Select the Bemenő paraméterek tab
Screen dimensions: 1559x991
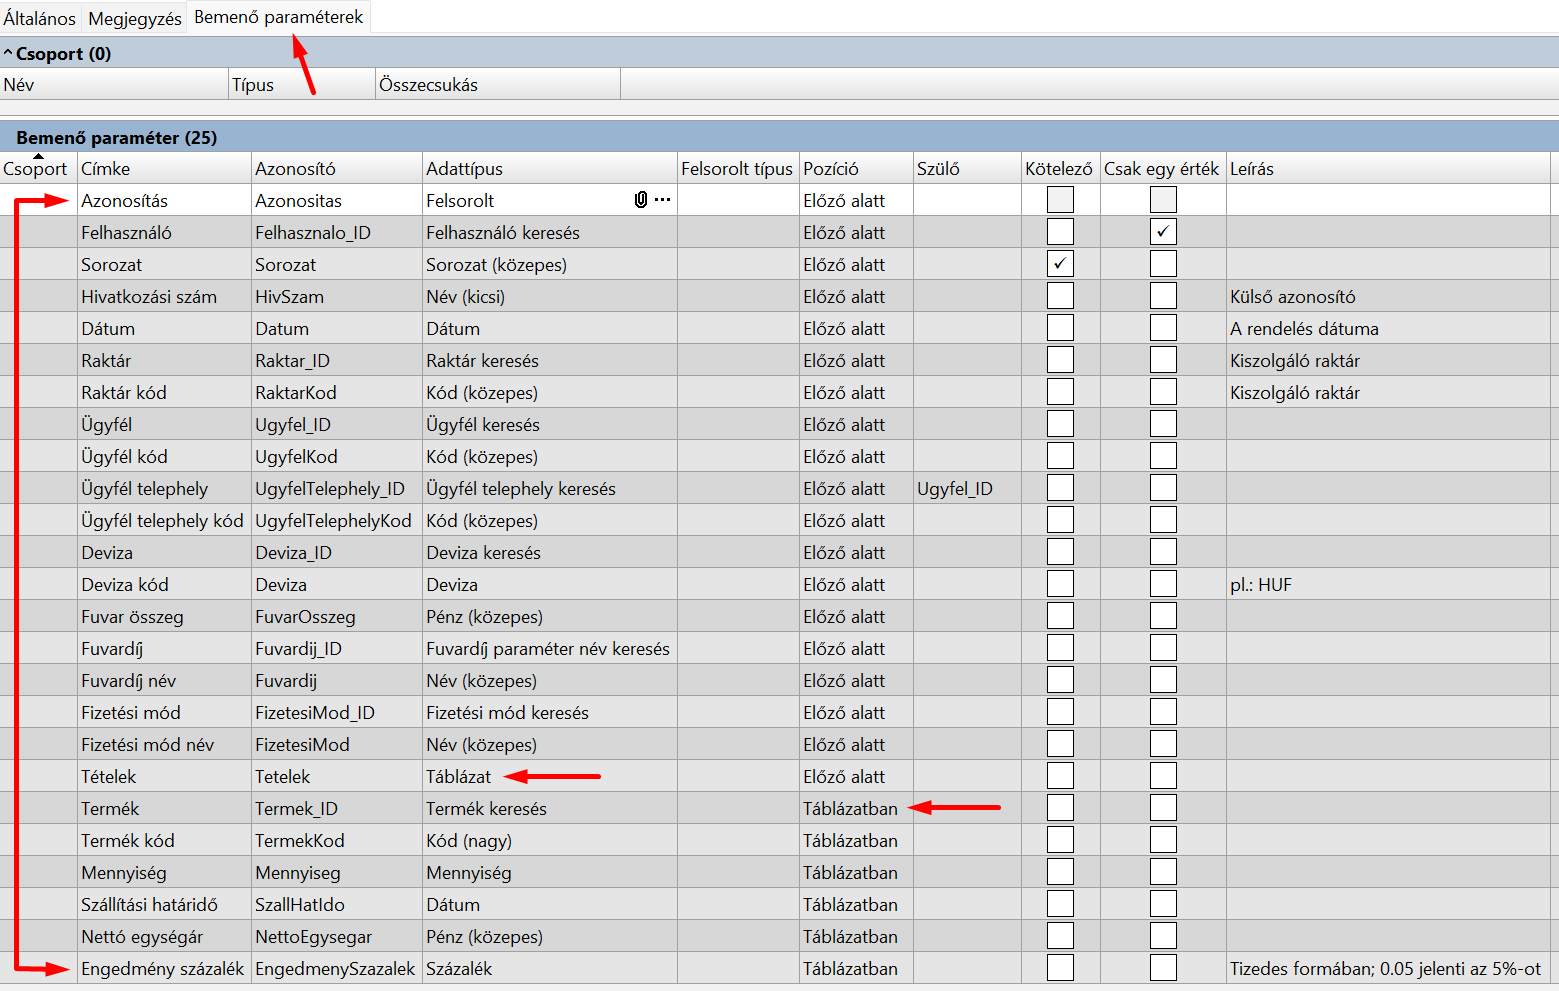(x=279, y=17)
